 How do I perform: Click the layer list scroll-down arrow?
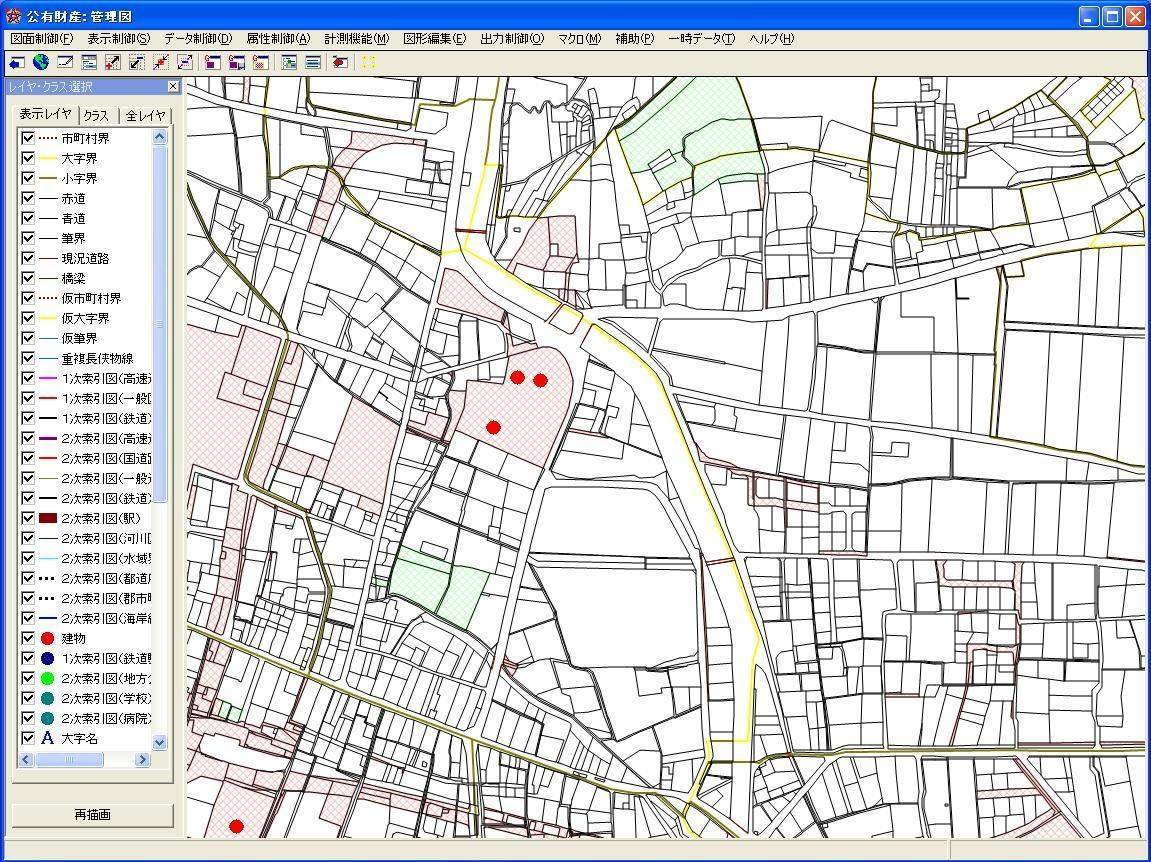tap(159, 743)
